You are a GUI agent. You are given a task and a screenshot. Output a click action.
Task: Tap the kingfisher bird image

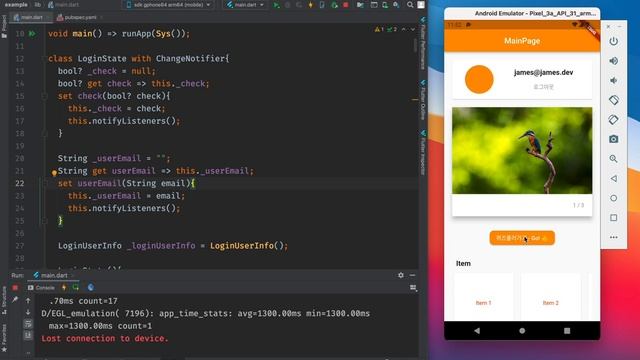coord(522,151)
